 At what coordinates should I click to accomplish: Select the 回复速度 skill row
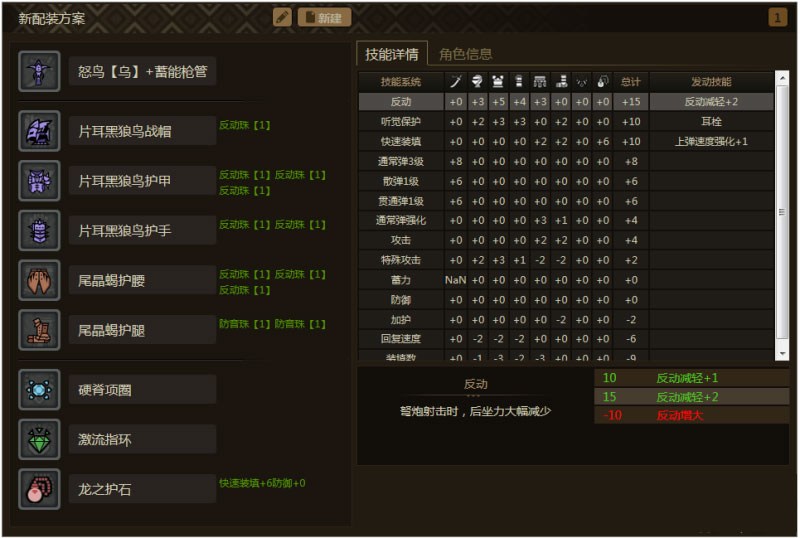coord(566,338)
